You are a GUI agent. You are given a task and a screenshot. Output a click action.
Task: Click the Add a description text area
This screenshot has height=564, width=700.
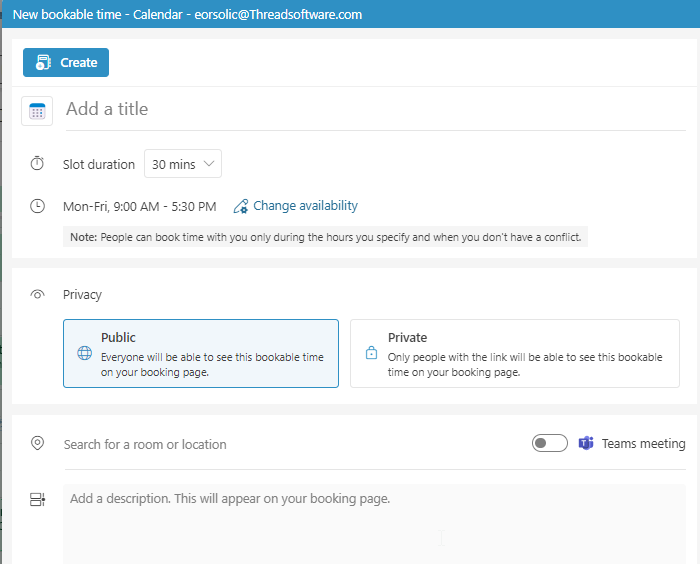[x=374, y=524]
